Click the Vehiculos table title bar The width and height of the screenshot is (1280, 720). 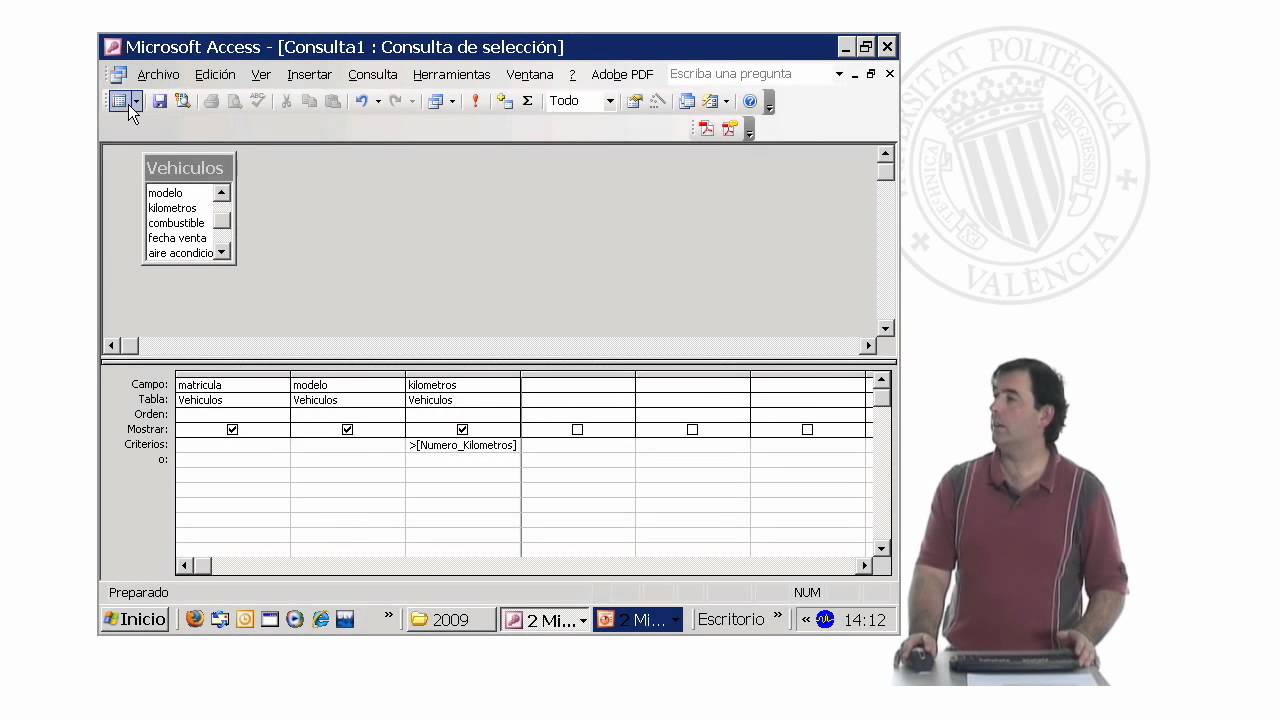click(189, 168)
